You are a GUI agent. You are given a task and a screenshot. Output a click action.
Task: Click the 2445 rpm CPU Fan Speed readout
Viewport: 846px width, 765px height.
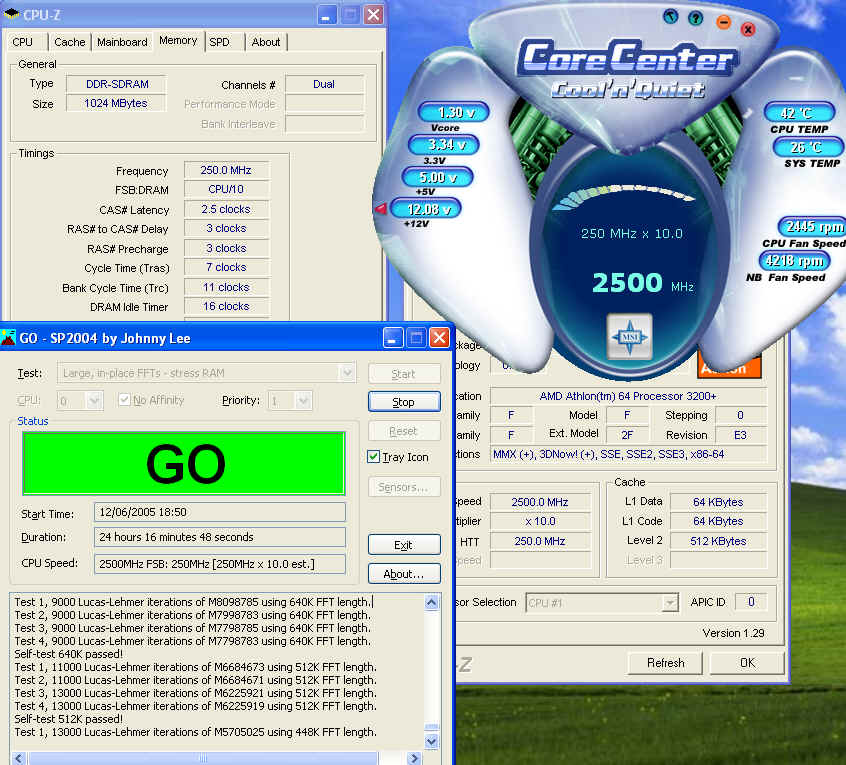pos(812,227)
